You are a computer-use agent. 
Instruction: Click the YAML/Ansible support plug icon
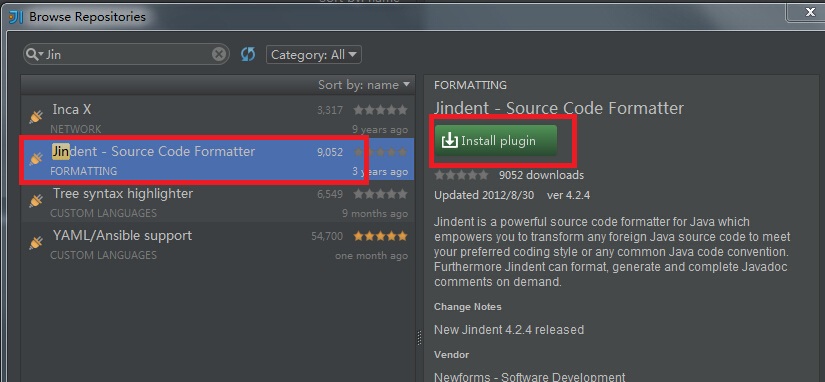36,243
